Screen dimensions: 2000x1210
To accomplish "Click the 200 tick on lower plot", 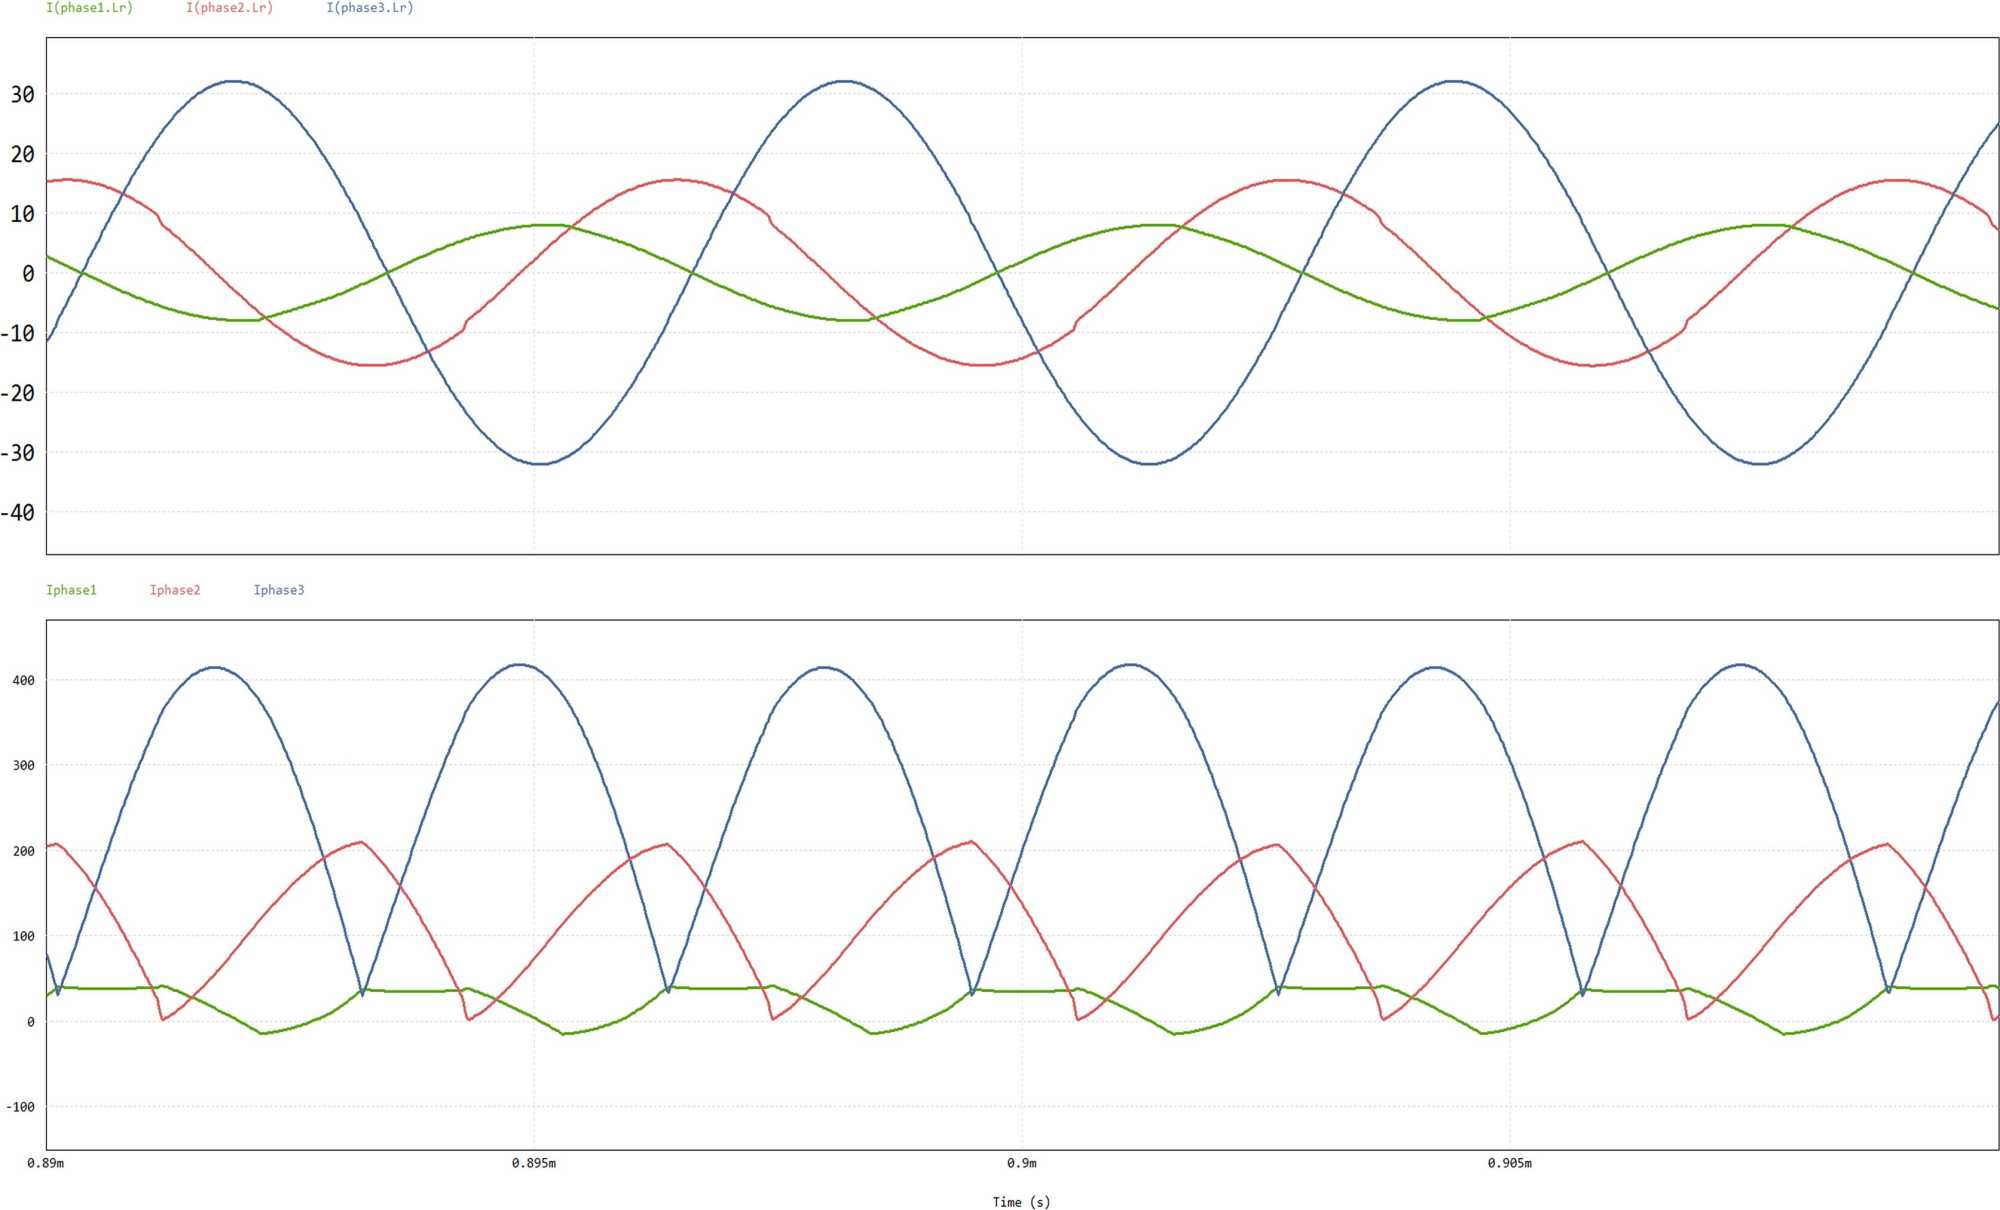I will (23, 851).
